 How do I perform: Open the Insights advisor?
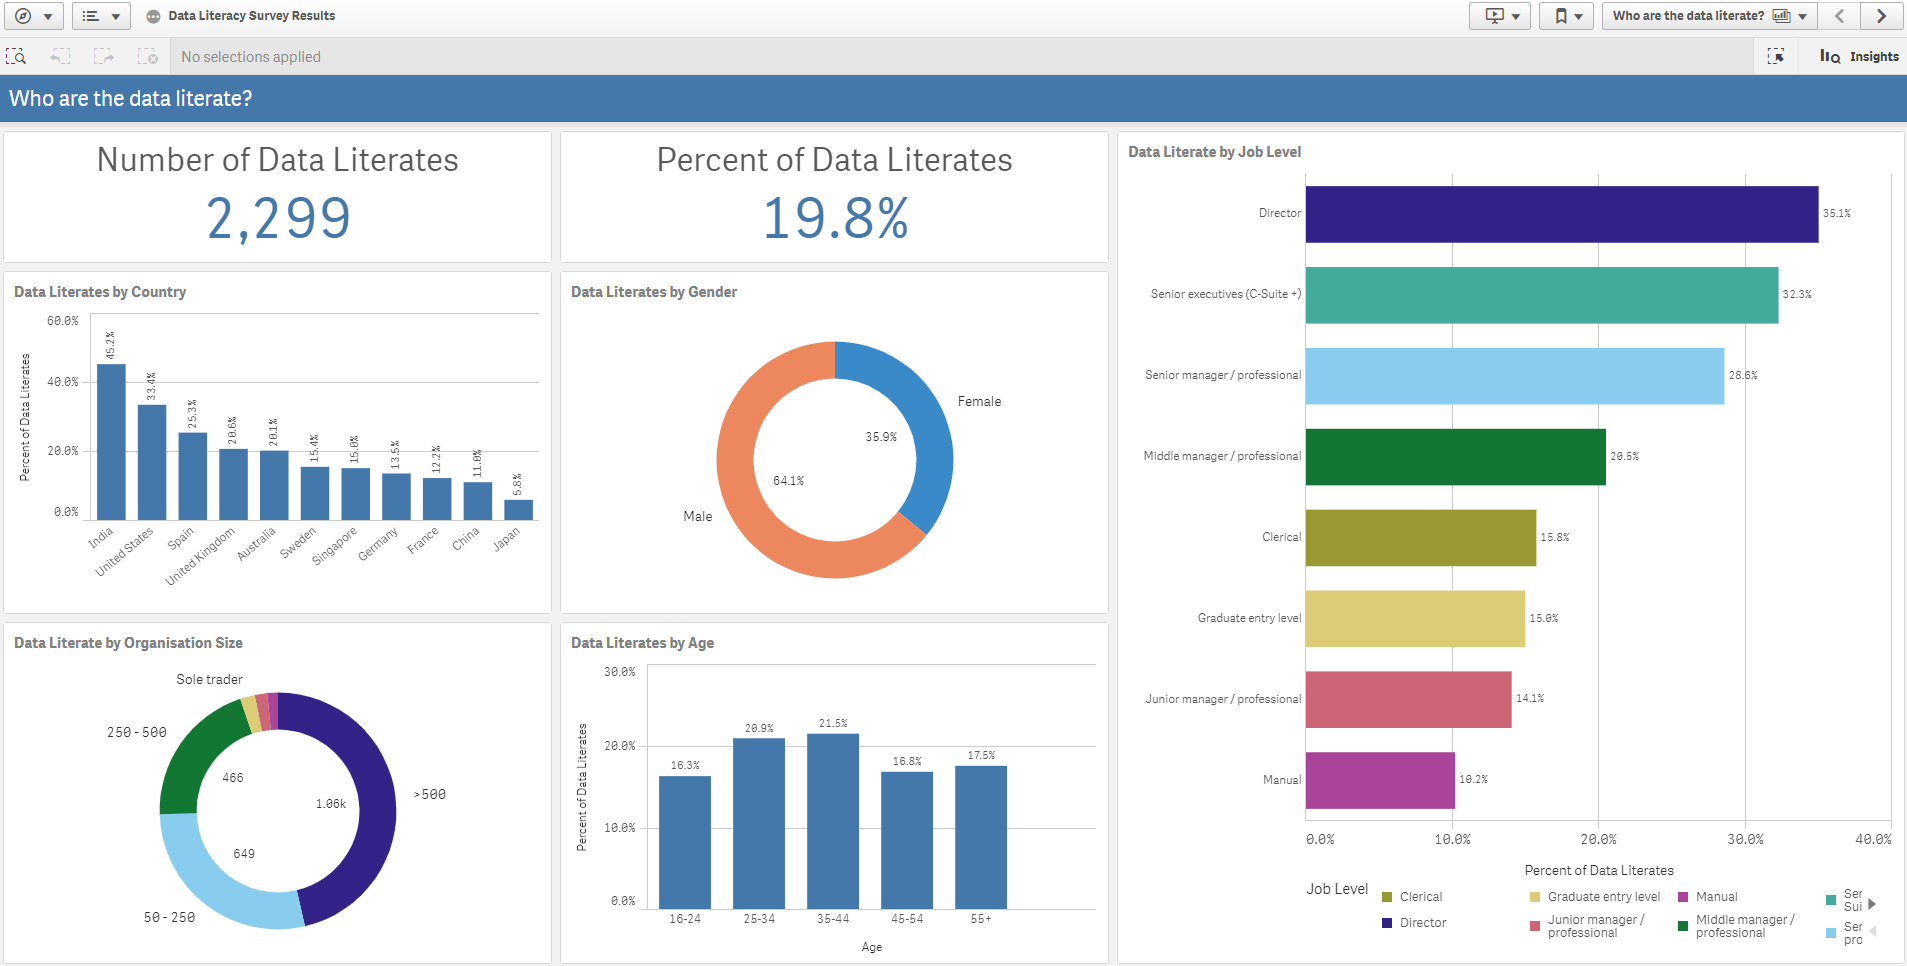click(1859, 57)
